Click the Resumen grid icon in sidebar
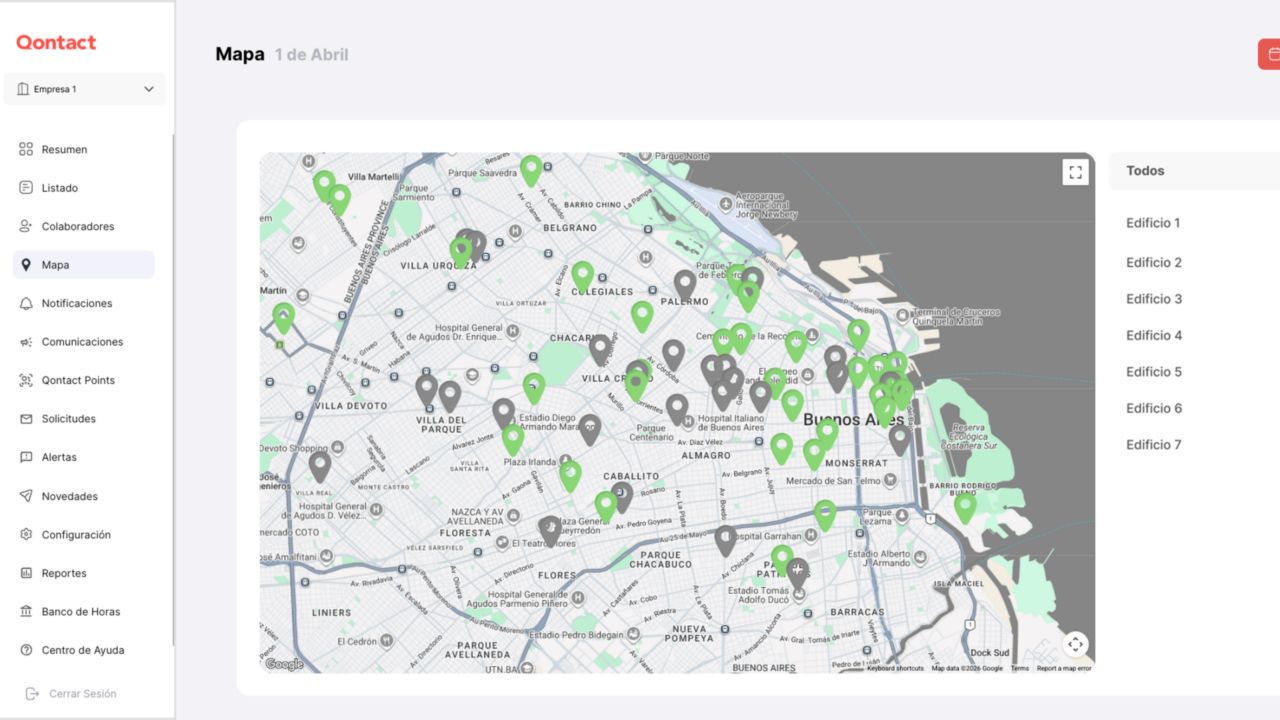This screenshot has width=1280, height=720. point(26,149)
